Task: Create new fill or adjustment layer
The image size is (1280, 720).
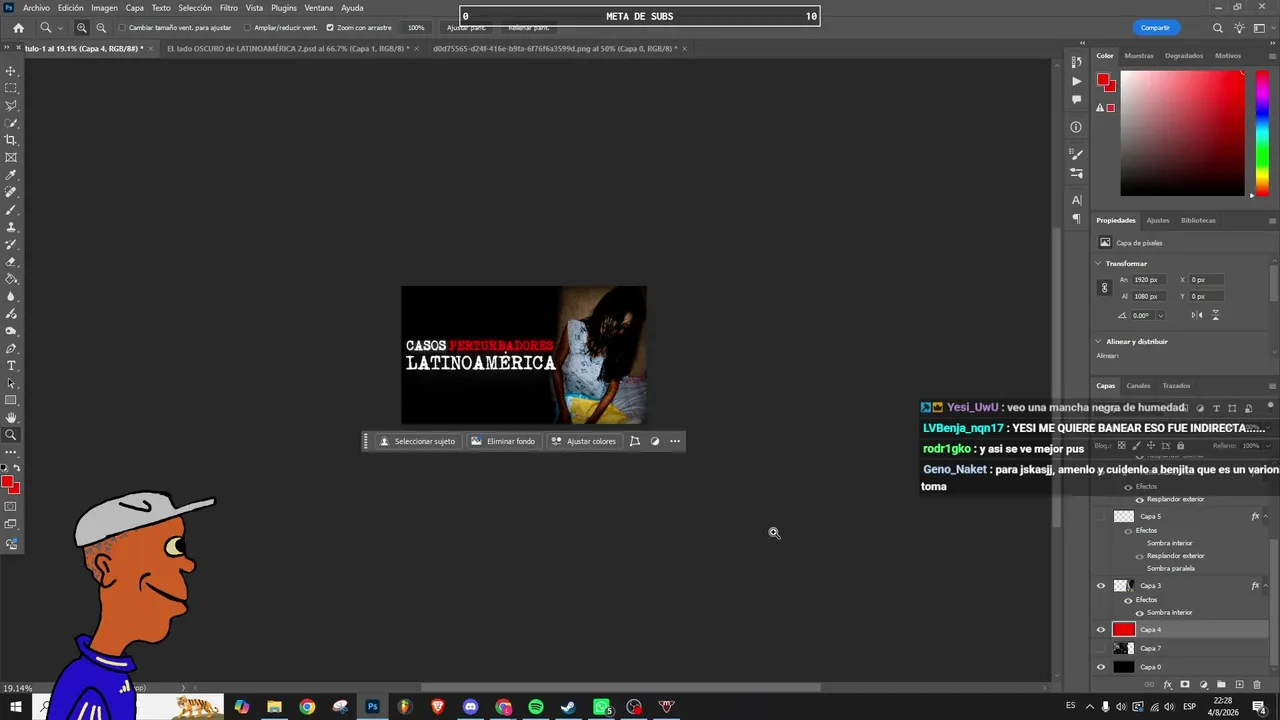Action: pos(1203,685)
